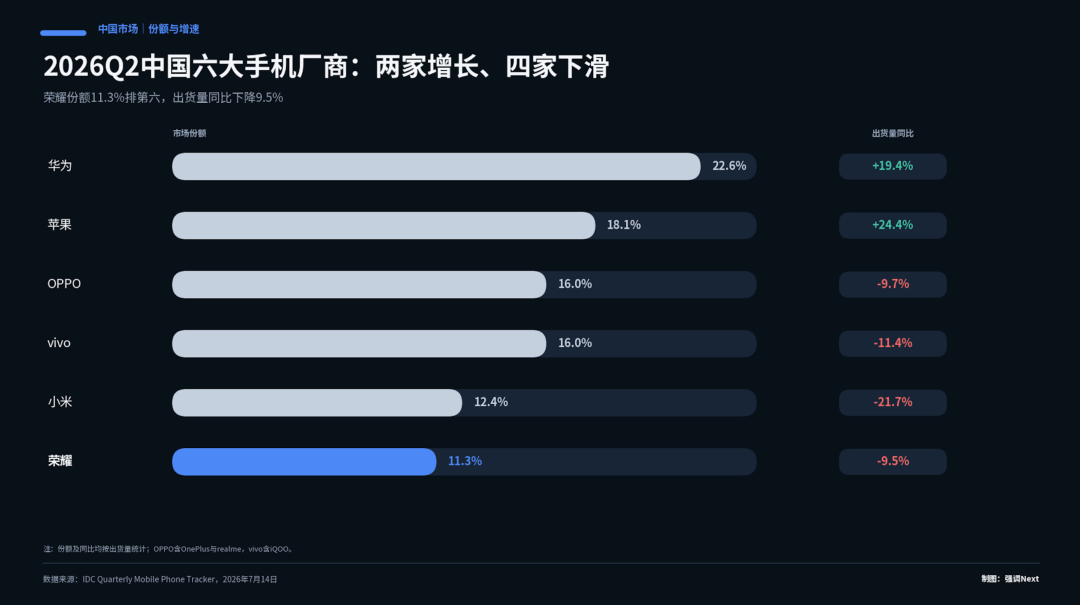1080x605 pixels.
Task: Click the -11.4% badge for vivo
Action: pos(893,343)
